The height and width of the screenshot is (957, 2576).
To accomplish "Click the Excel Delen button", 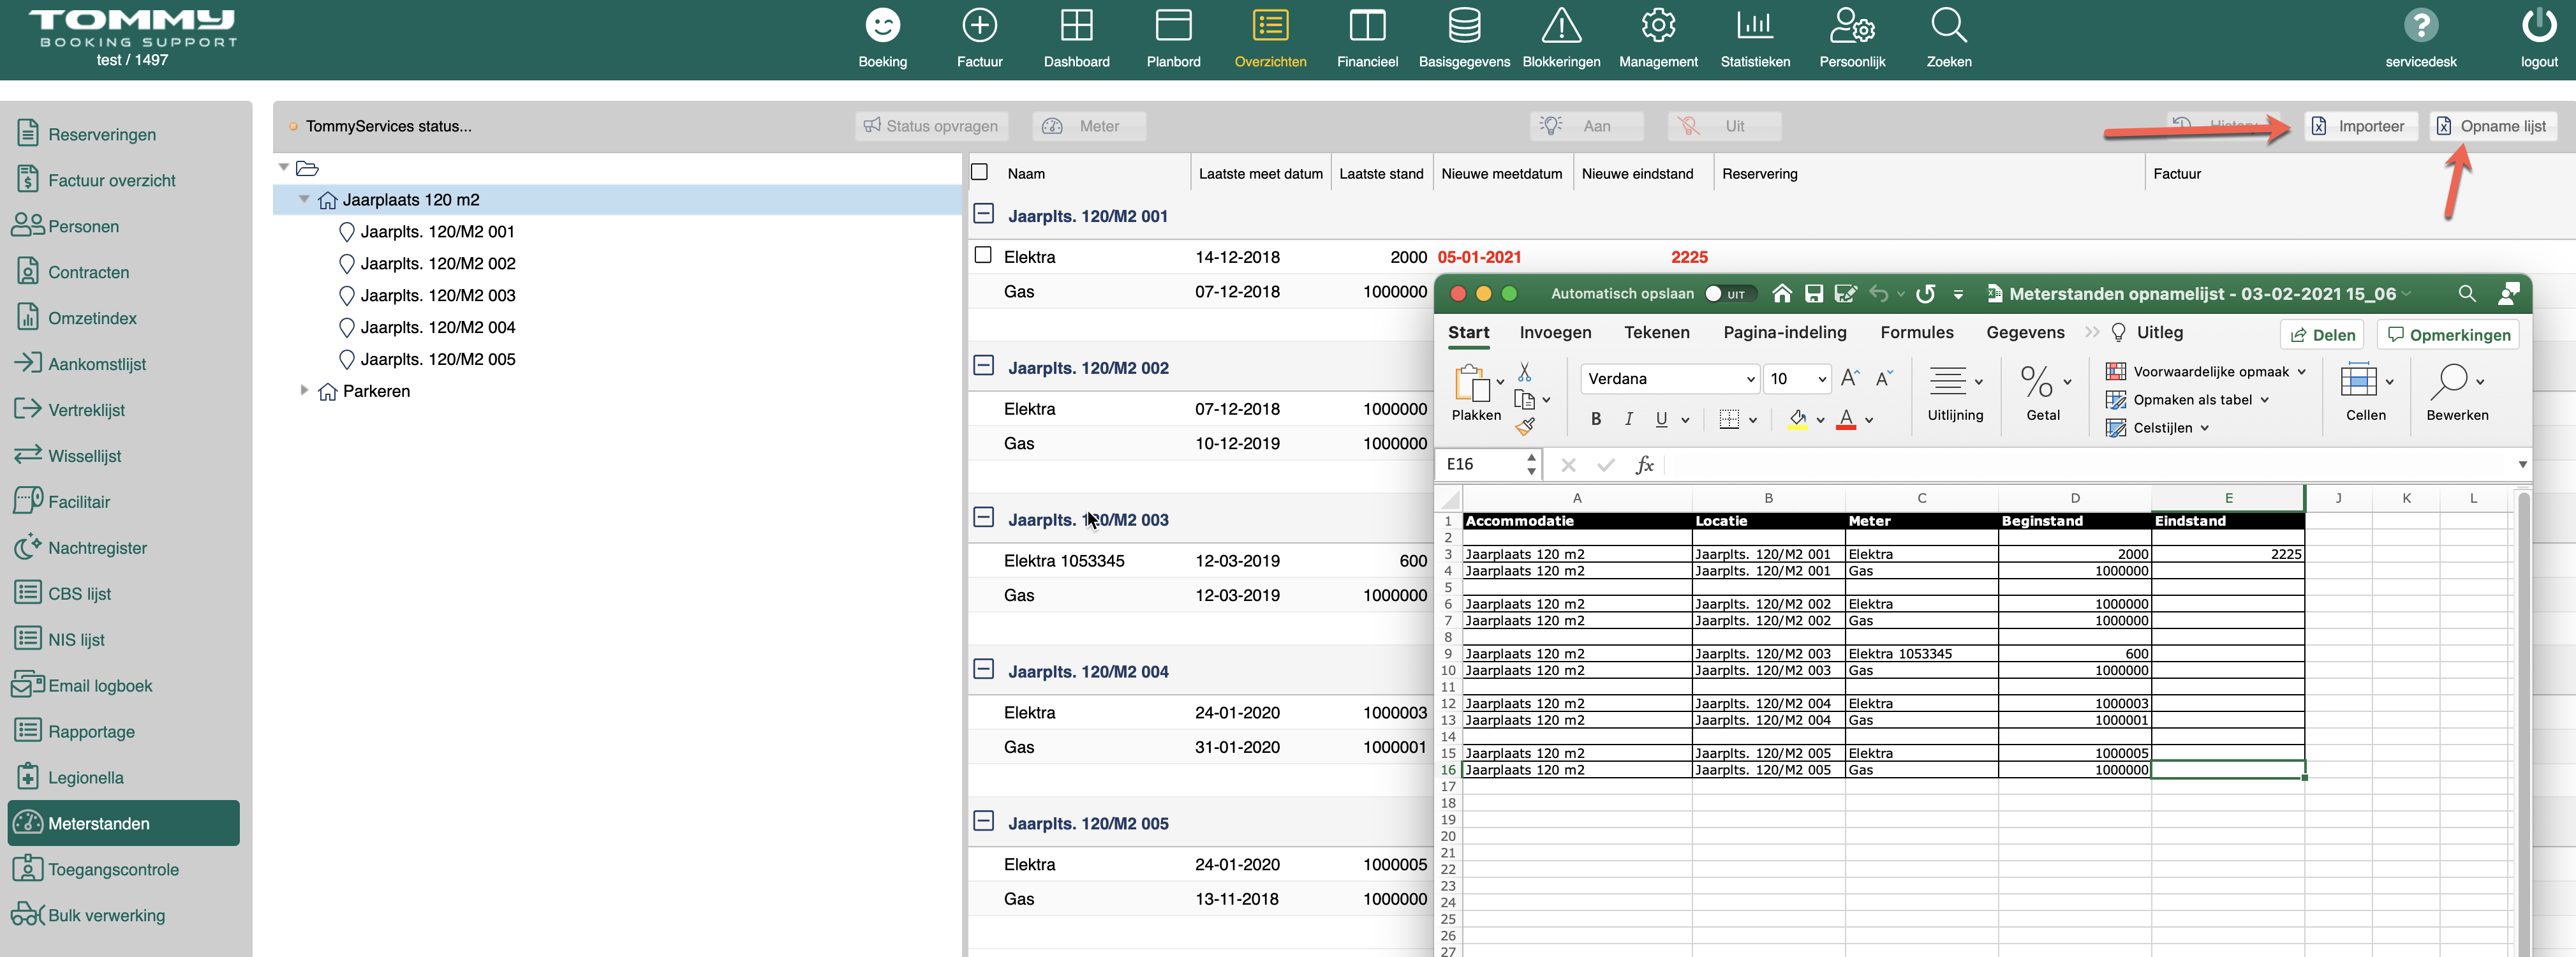I will (x=2323, y=335).
